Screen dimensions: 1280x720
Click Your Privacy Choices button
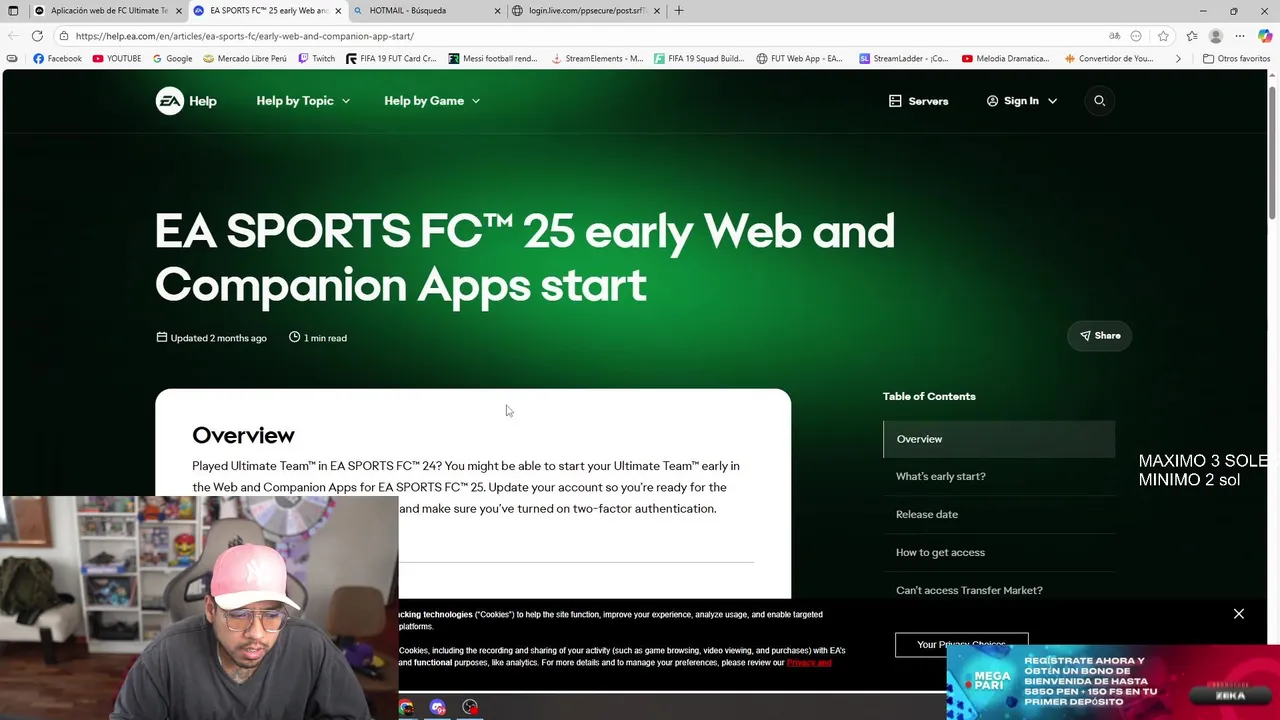[961, 644]
